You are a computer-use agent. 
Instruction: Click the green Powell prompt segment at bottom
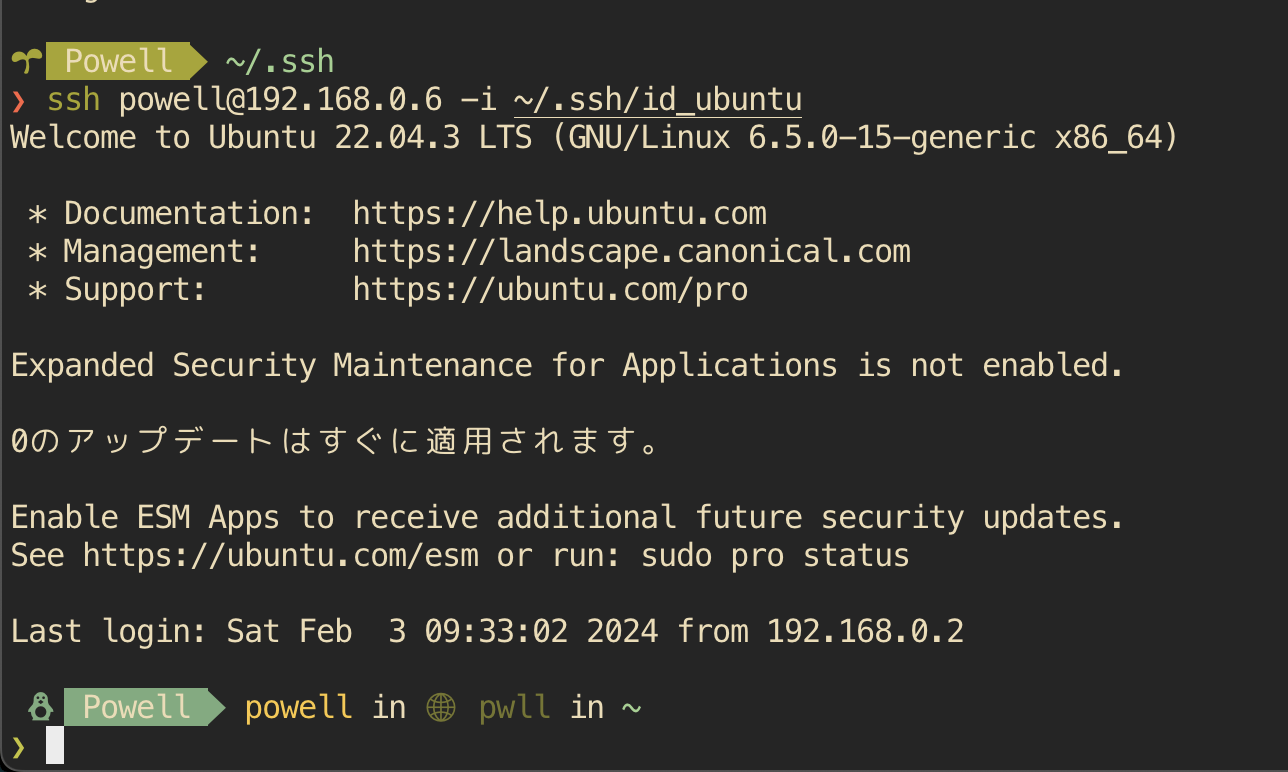click(x=136, y=707)
